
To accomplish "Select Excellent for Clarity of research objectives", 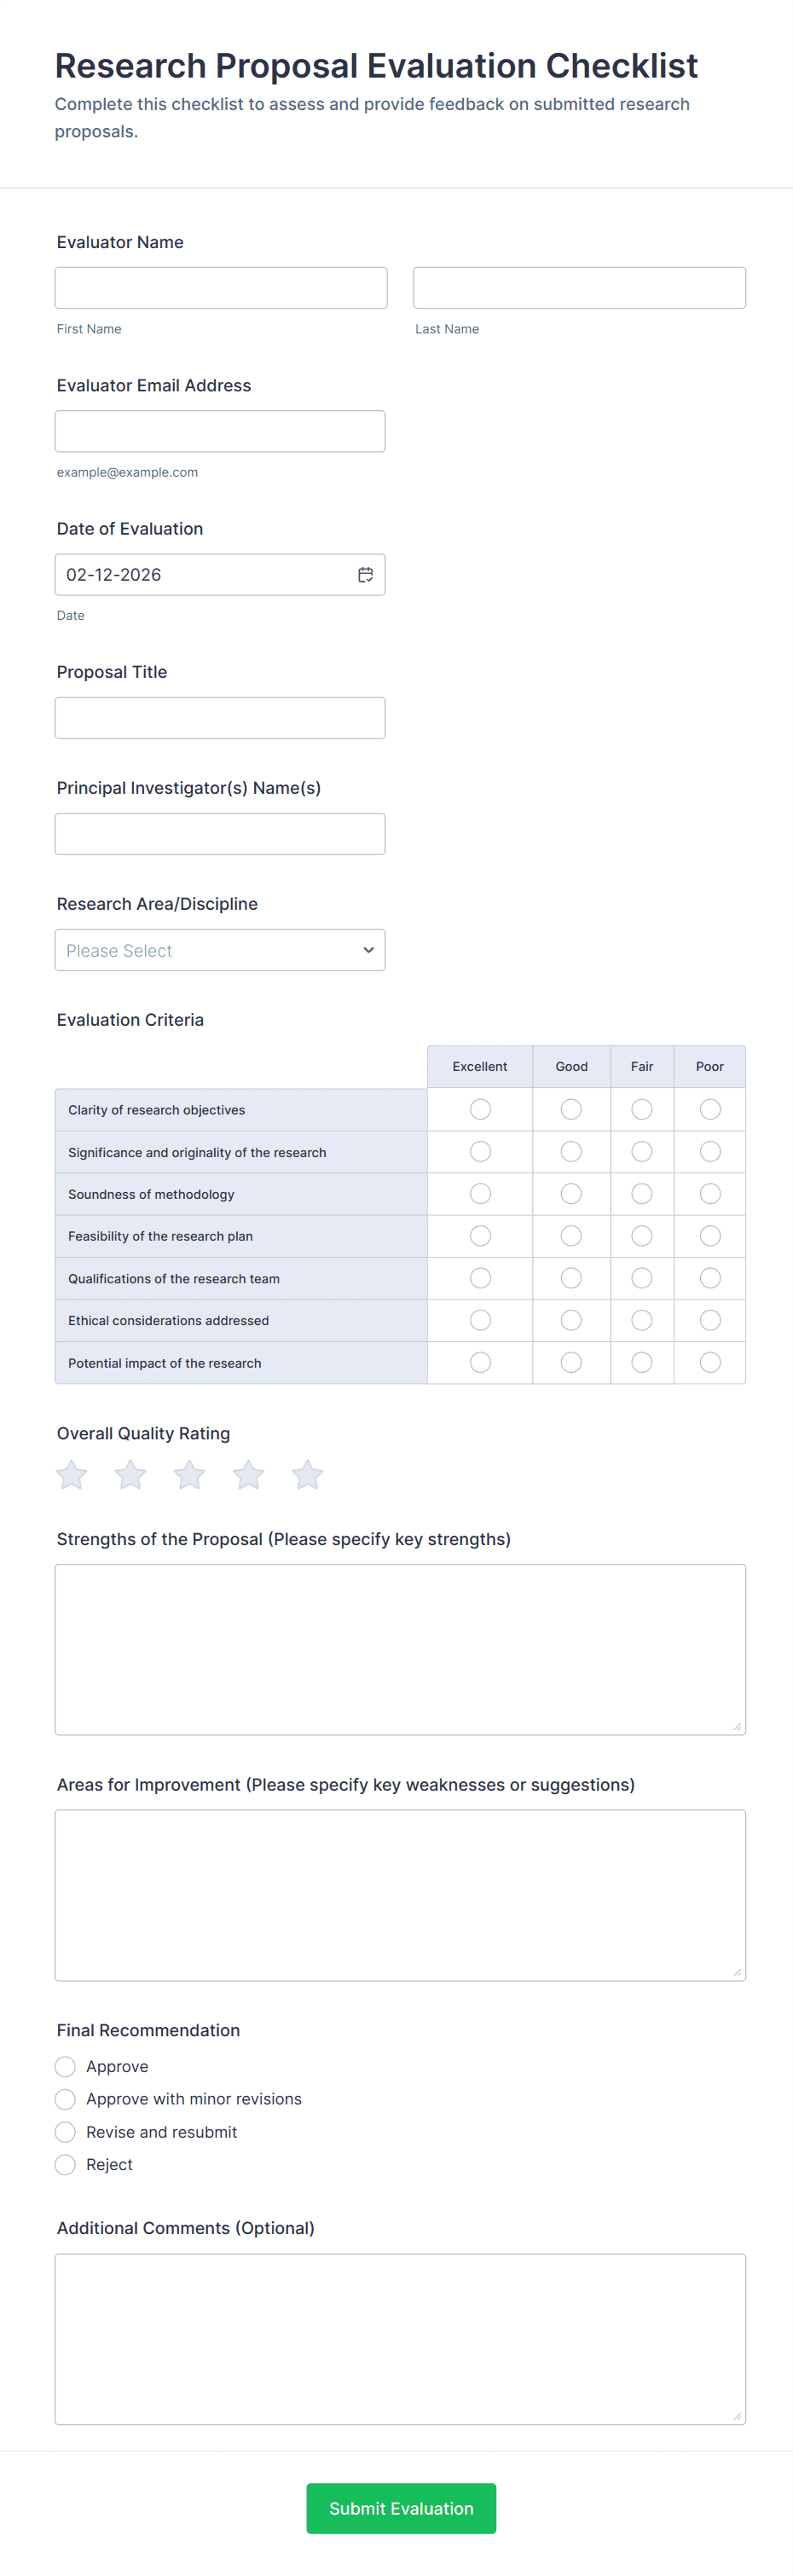I will (480, 1109).
